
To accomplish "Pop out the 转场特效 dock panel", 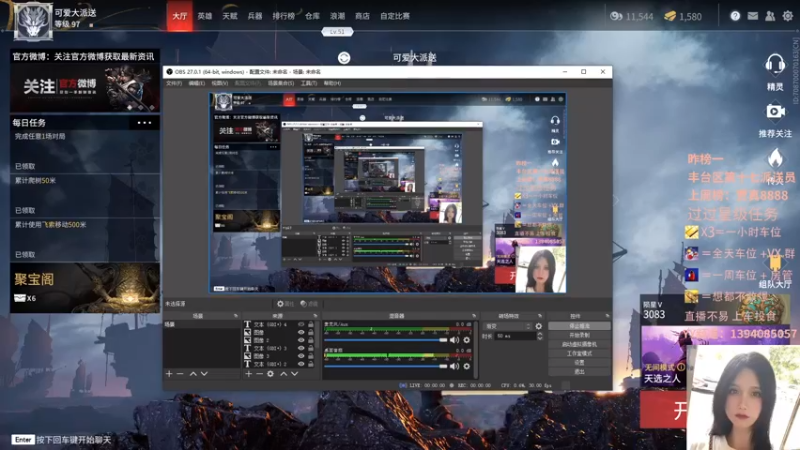I will click(x=540, y=316).
